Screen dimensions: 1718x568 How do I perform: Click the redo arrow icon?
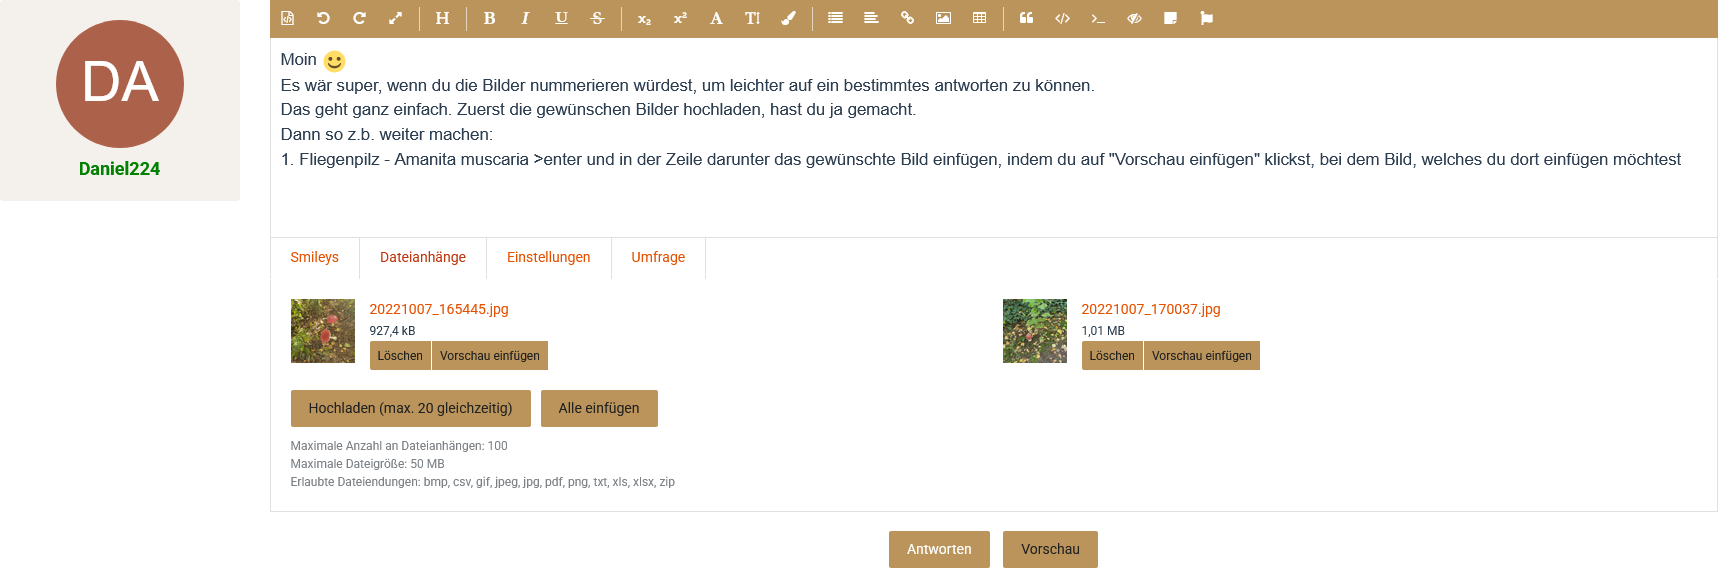(359, 18)
